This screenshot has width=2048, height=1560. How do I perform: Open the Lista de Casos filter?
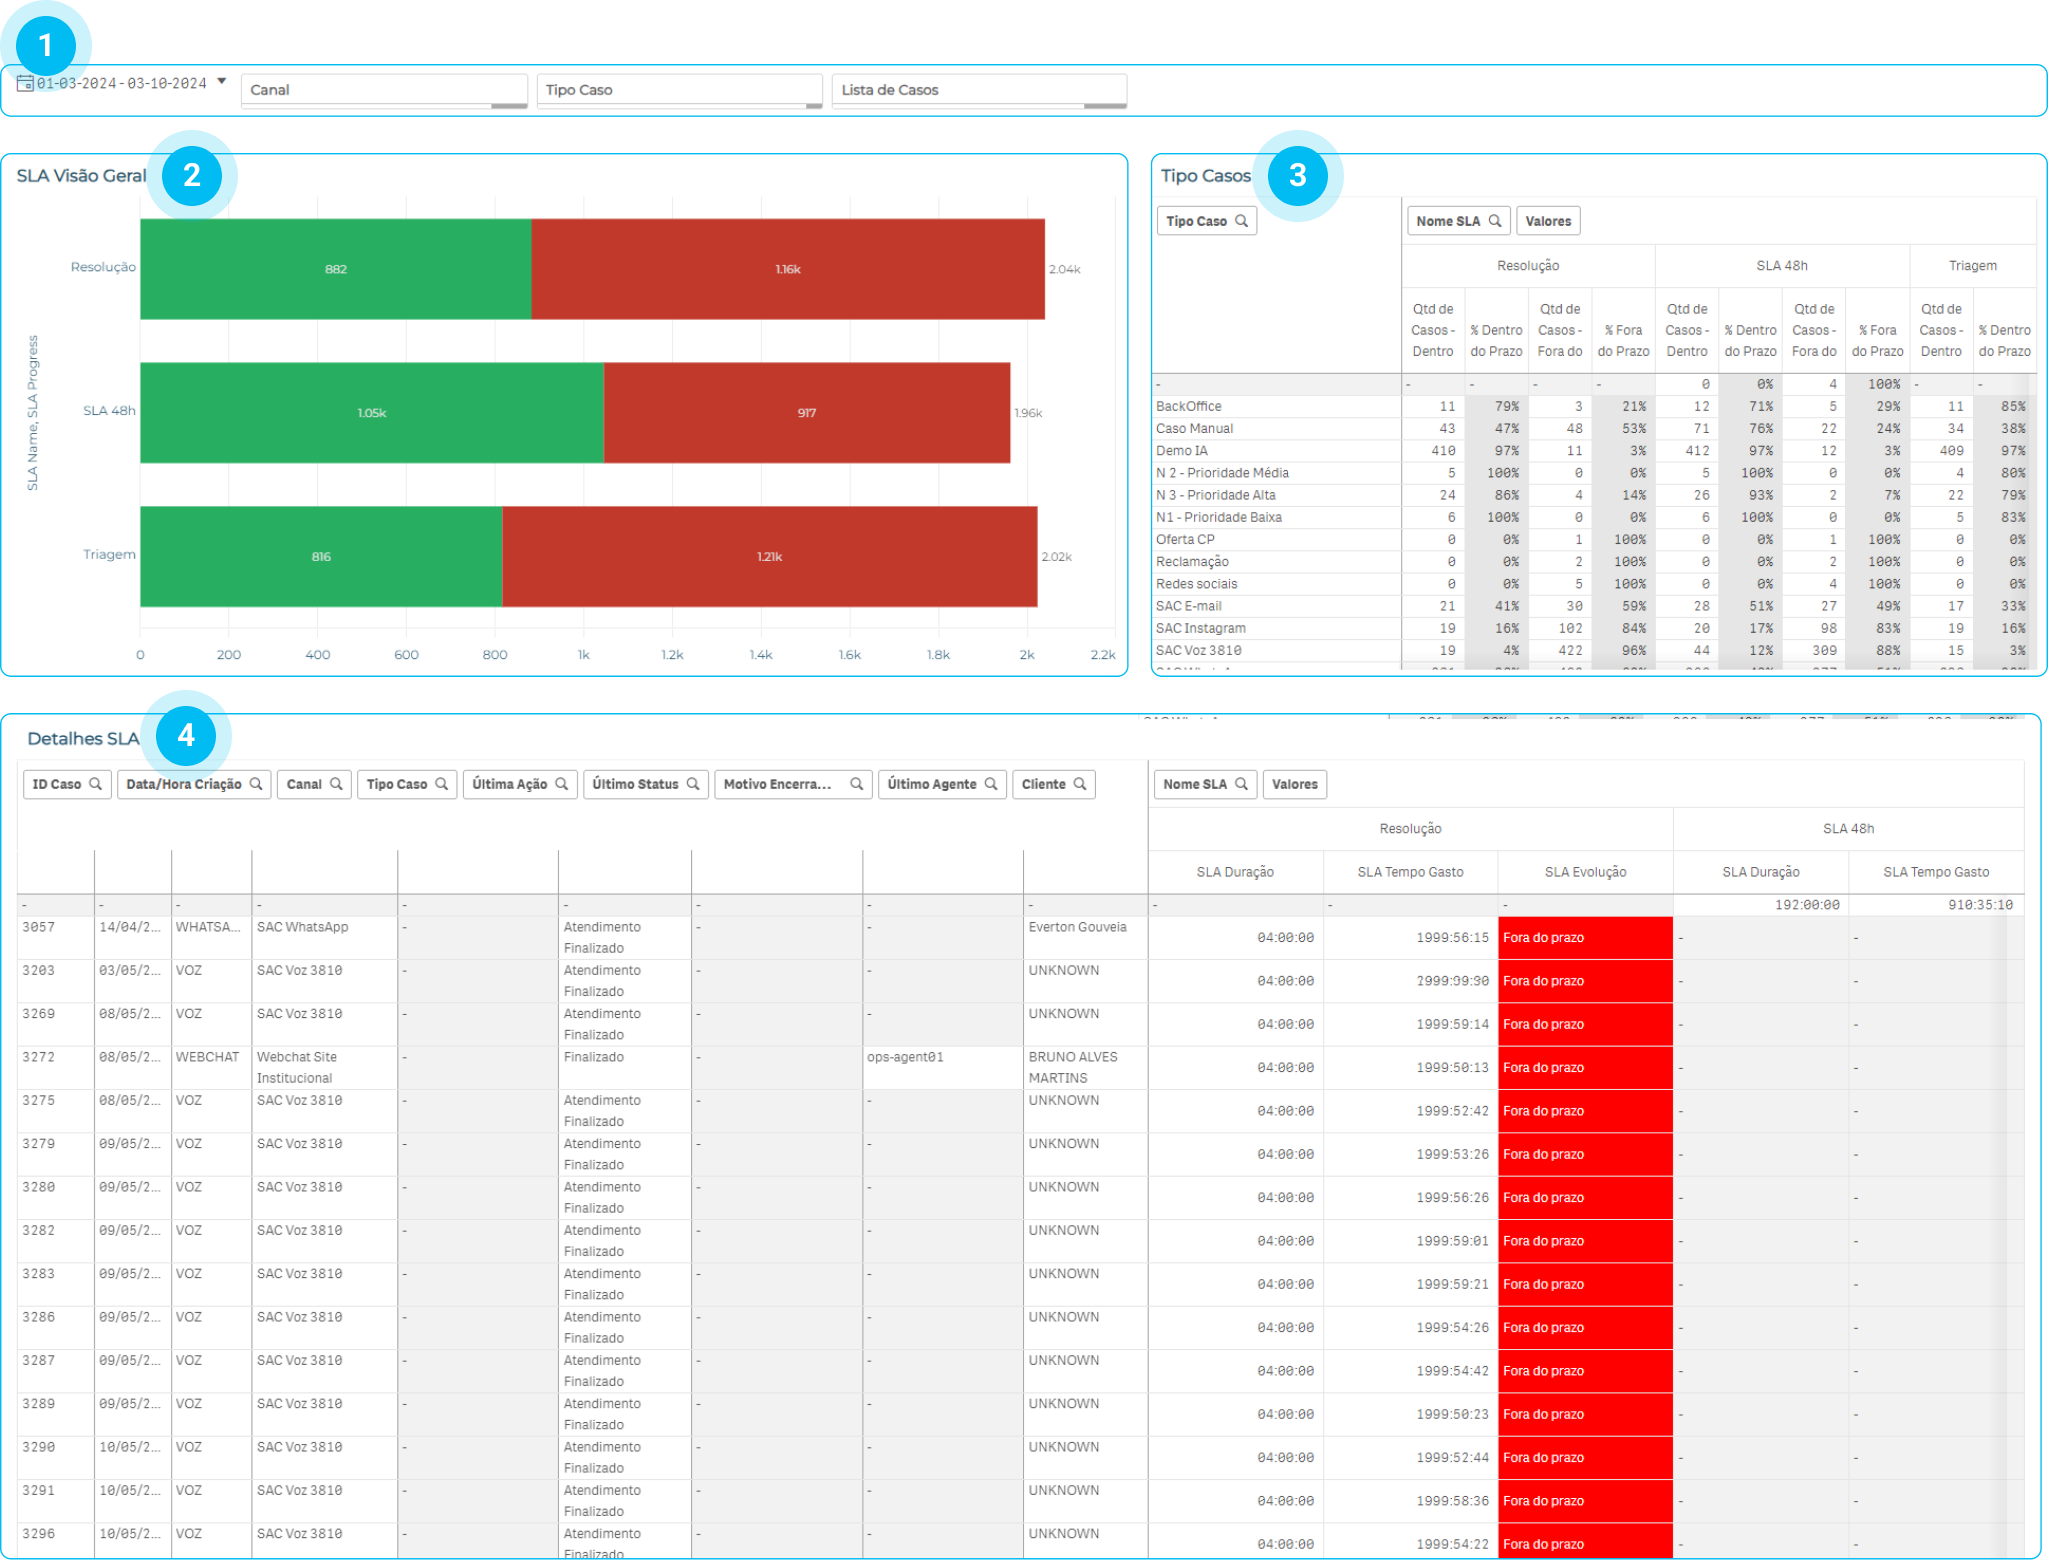[x=978, y=90]
